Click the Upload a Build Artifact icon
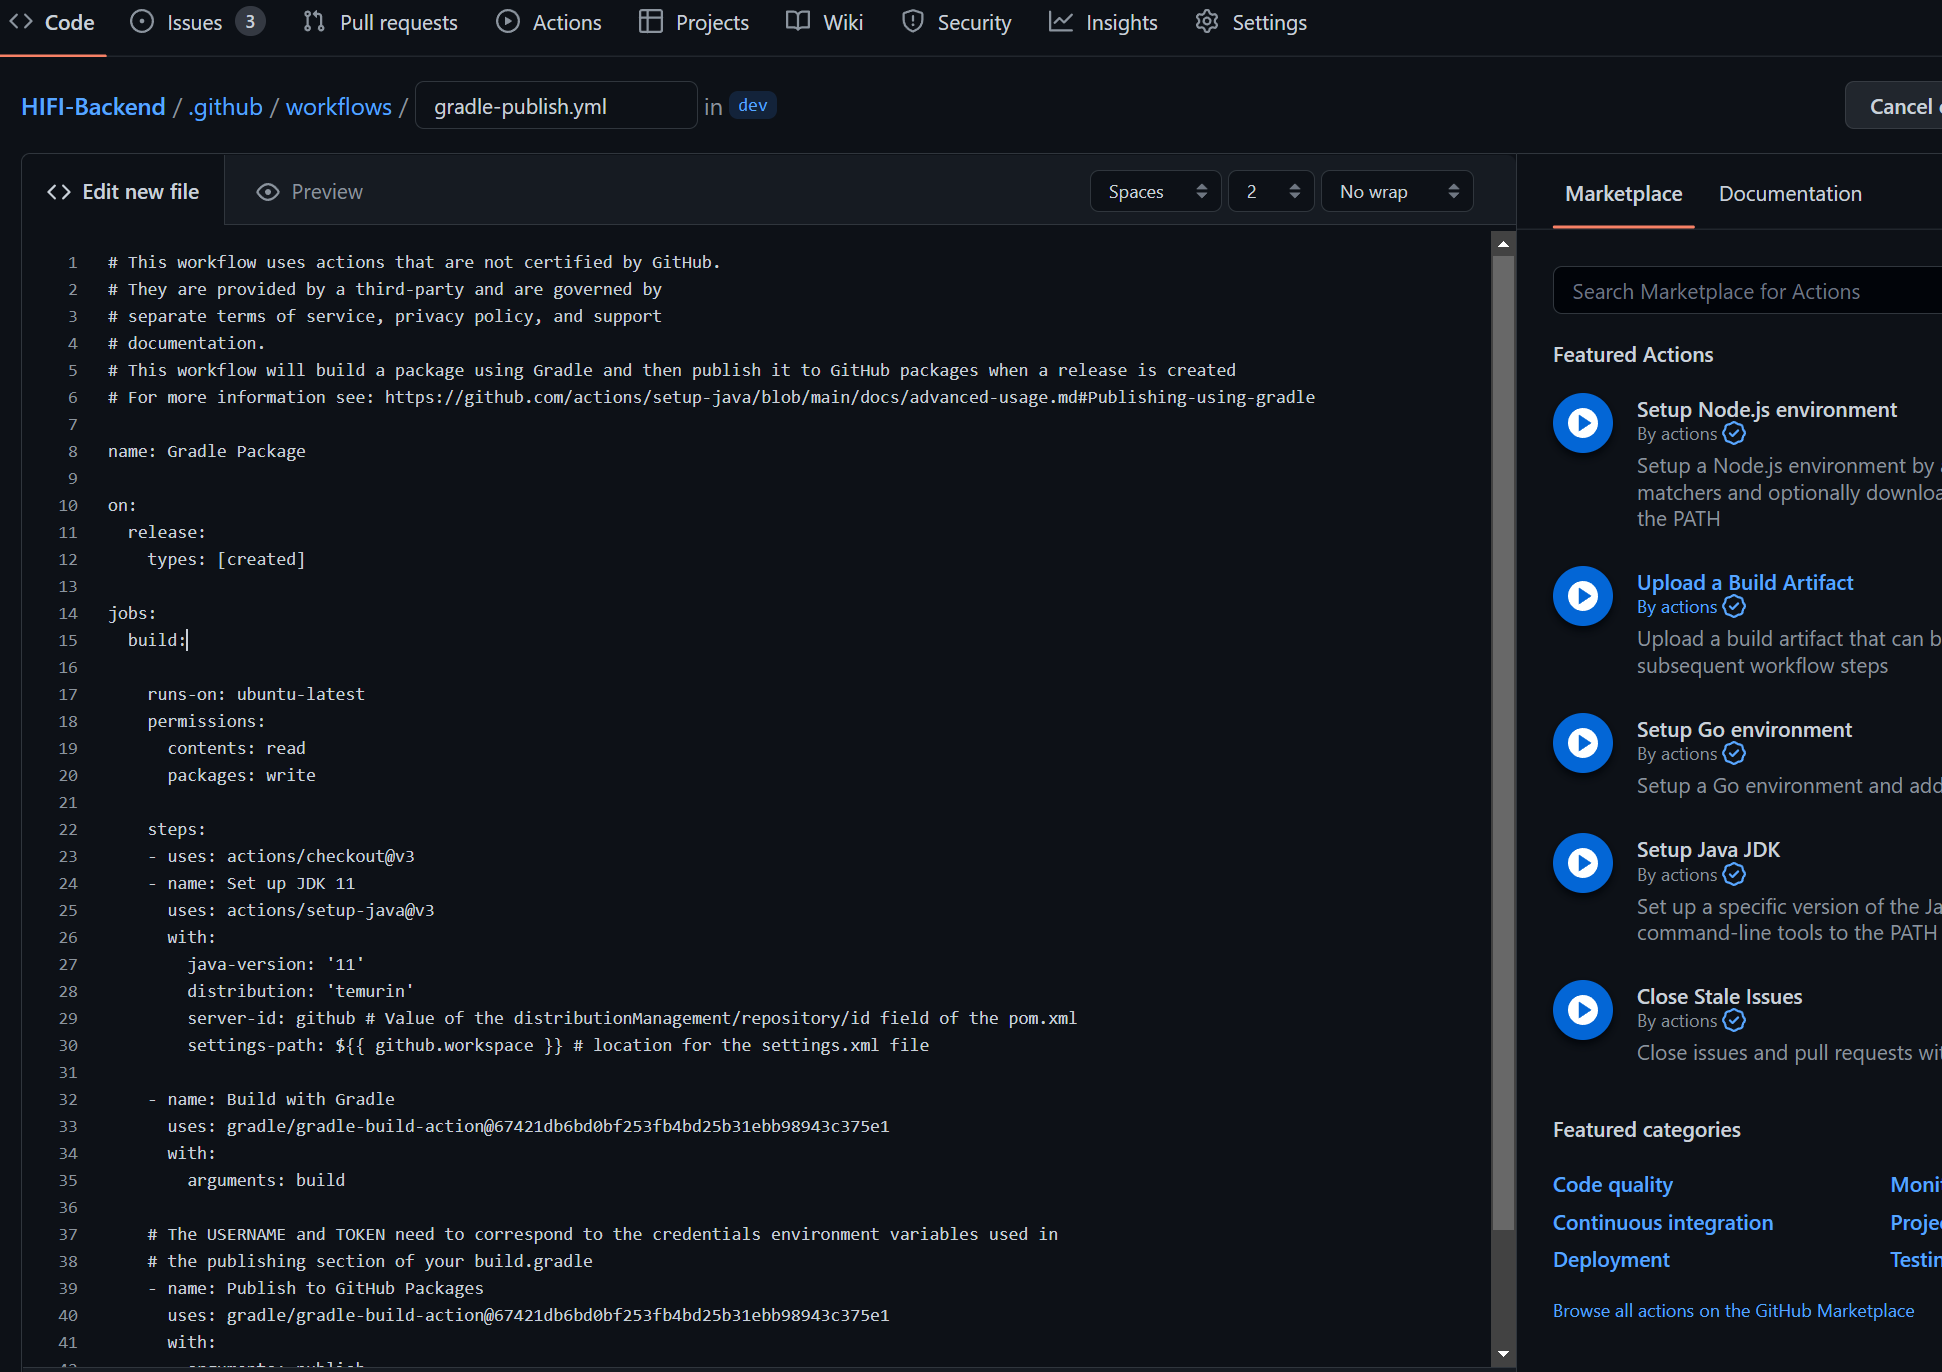The width and height of the screenshot is (1942, 1372). tap(1582, 596)
